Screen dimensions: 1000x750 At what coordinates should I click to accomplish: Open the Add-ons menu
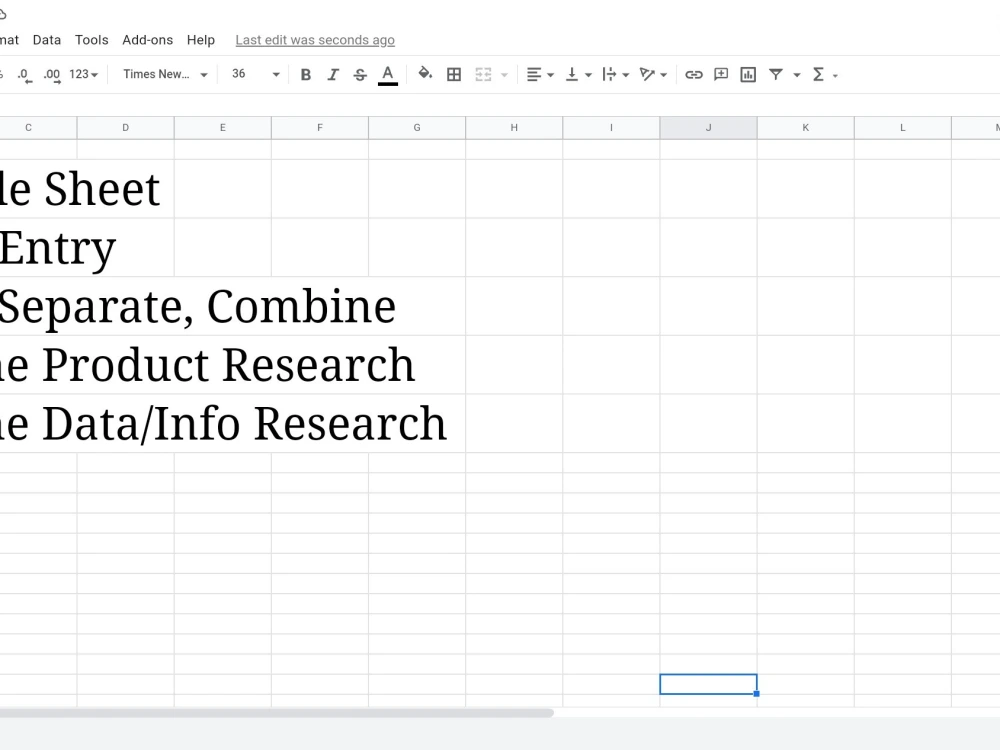click(x=147, y=40)
